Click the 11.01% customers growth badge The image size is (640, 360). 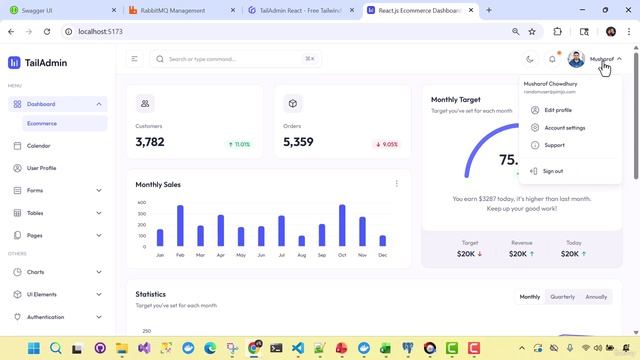click(240, 144)
